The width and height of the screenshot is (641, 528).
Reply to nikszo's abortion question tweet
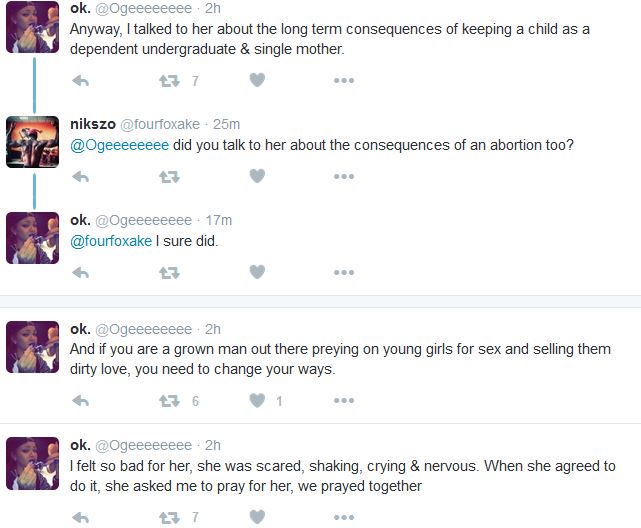point(82,176)
